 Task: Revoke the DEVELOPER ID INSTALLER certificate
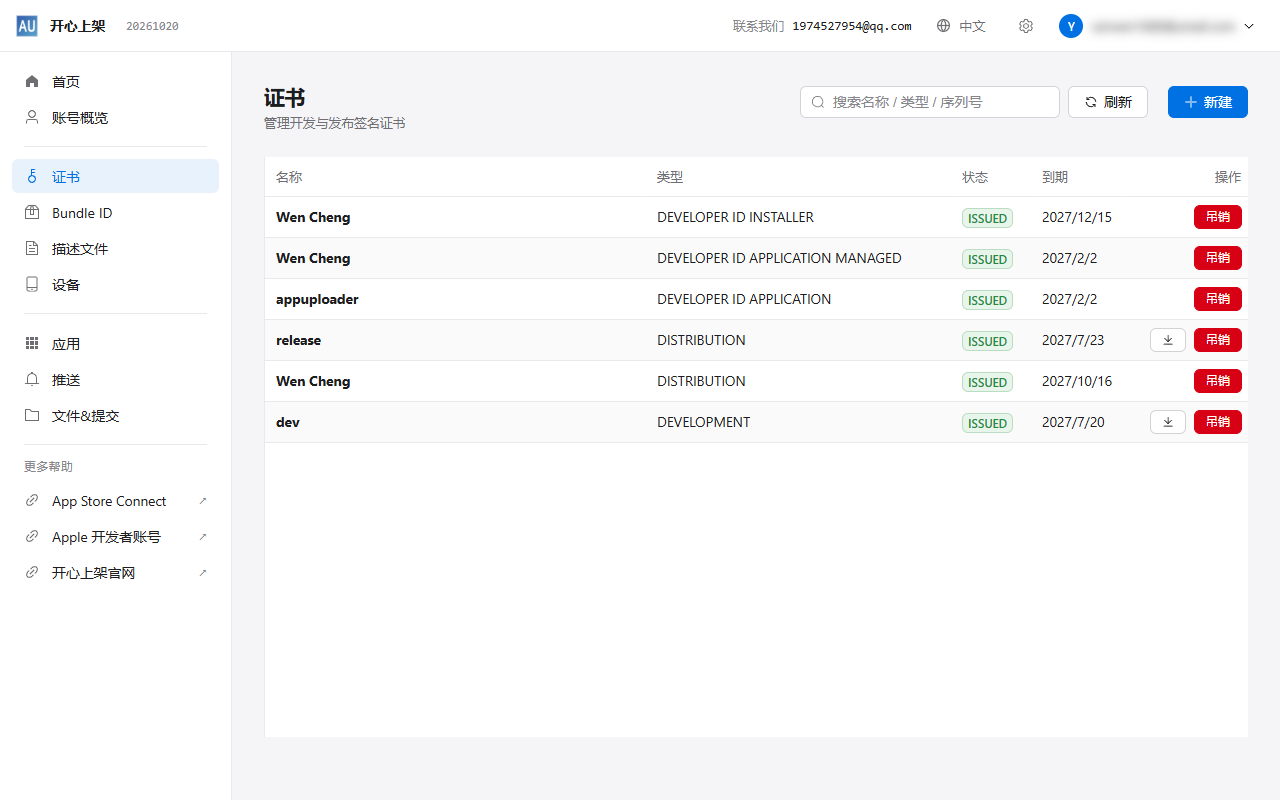click(x=1218, y=217)
